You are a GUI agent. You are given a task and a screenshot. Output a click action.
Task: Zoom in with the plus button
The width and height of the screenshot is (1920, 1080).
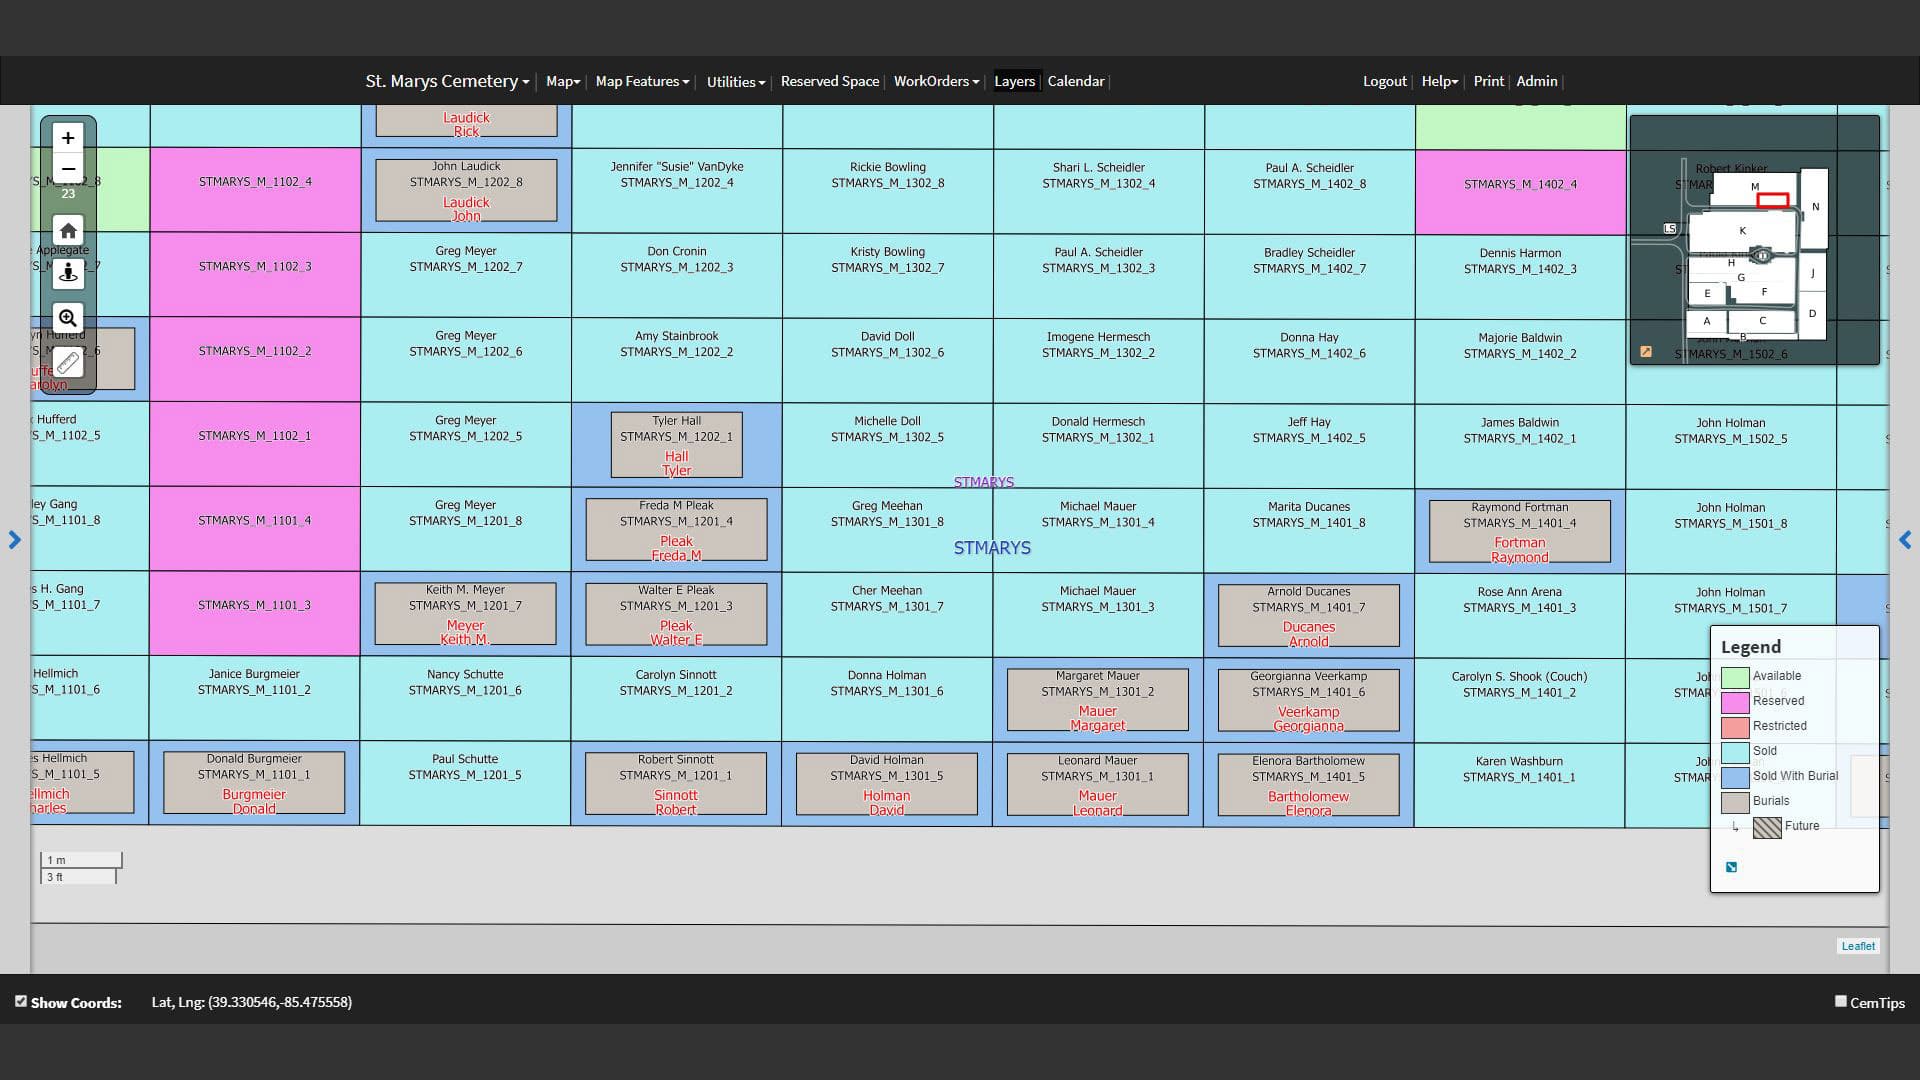(x=68, y=138)
